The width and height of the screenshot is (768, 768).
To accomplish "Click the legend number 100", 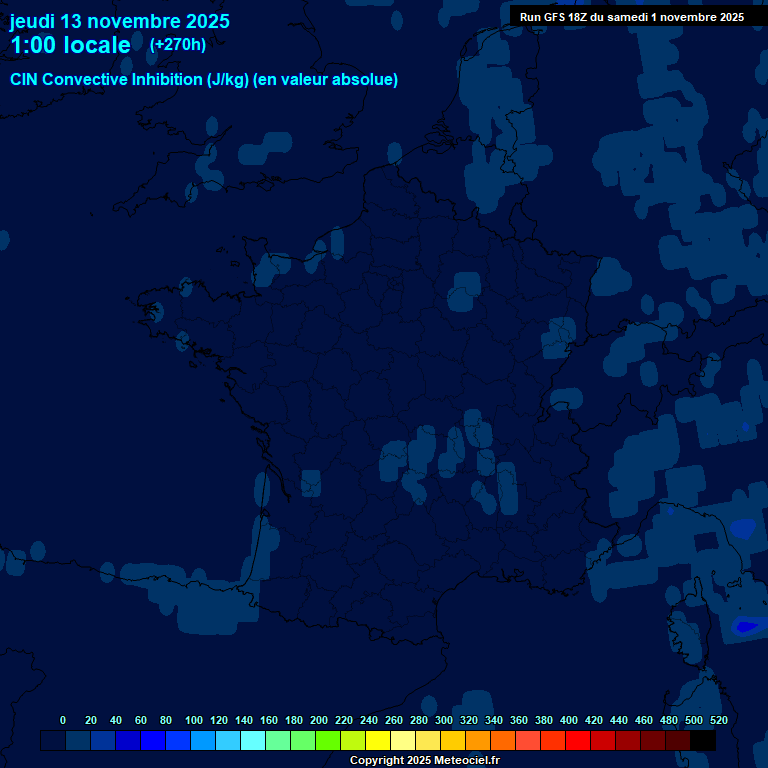I will [194, 720].
